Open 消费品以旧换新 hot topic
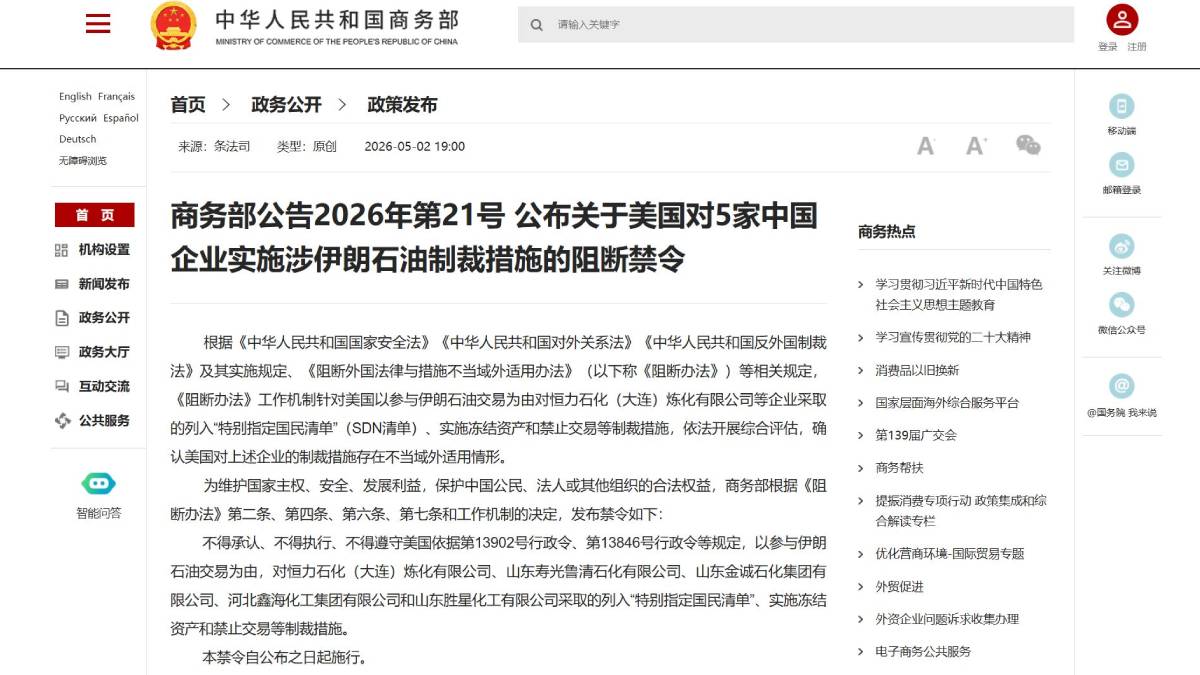Image resolution: width=1200 pixels, height=675 pixels. (917, 370)
